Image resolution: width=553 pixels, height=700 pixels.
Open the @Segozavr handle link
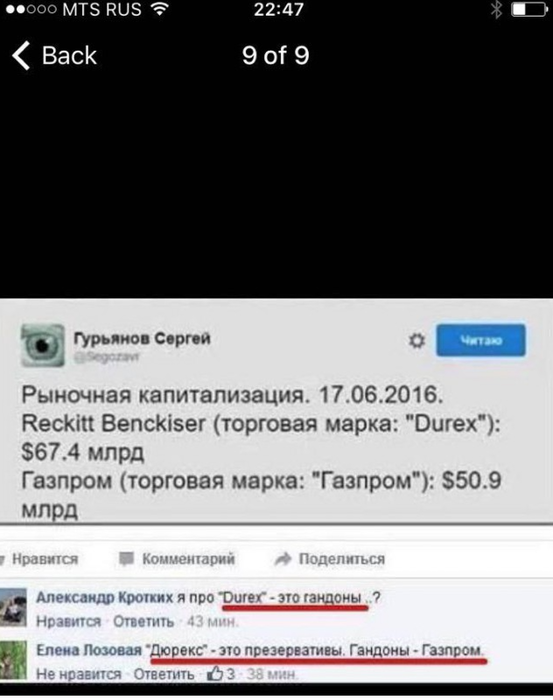coord(107,357)
